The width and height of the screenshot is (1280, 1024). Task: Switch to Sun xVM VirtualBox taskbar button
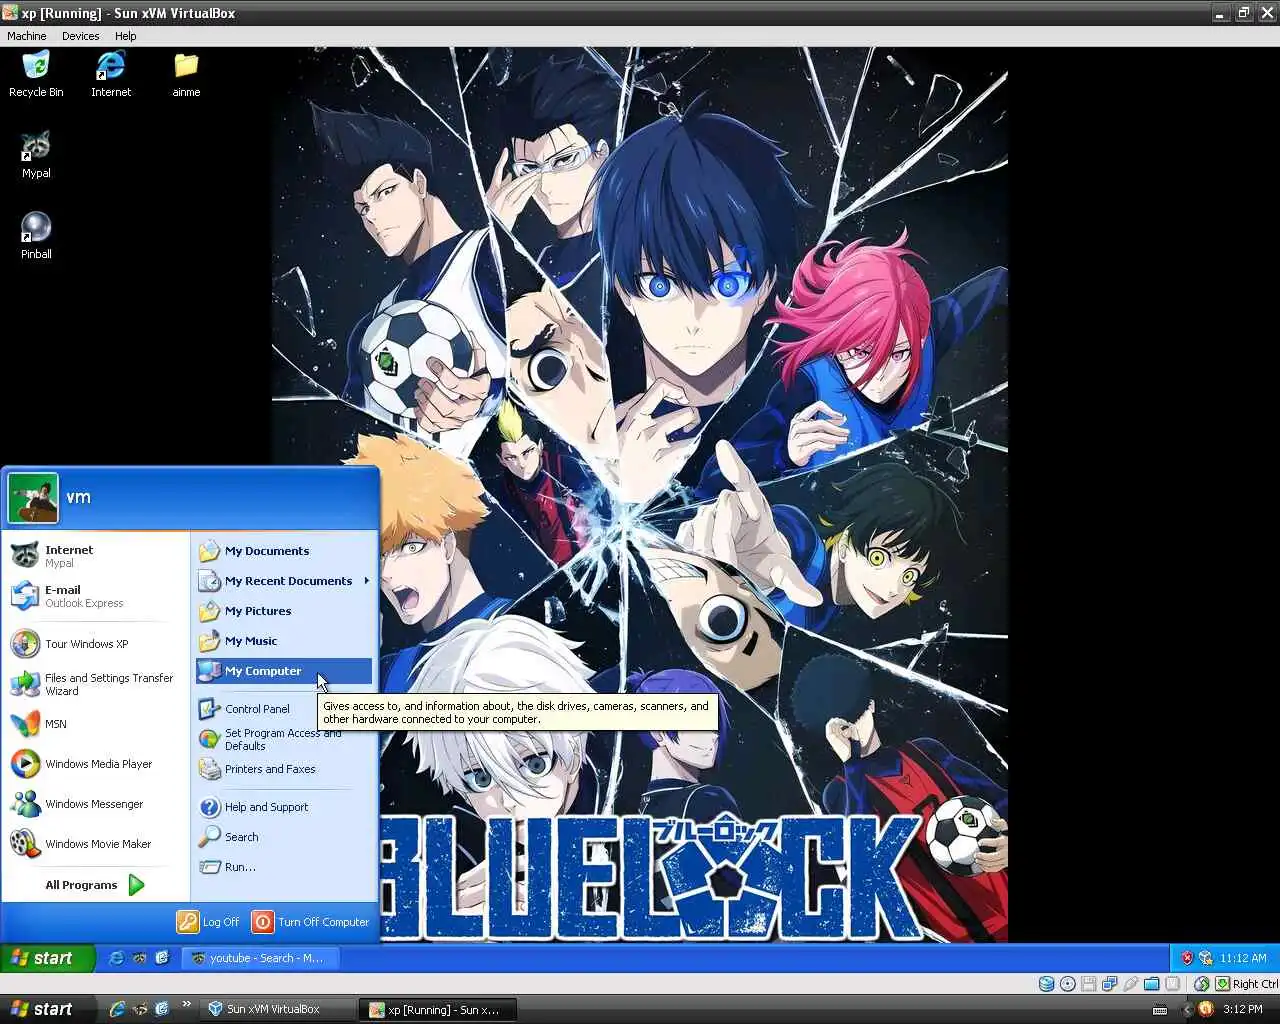pyautogui.click(x=278, y=1009)
